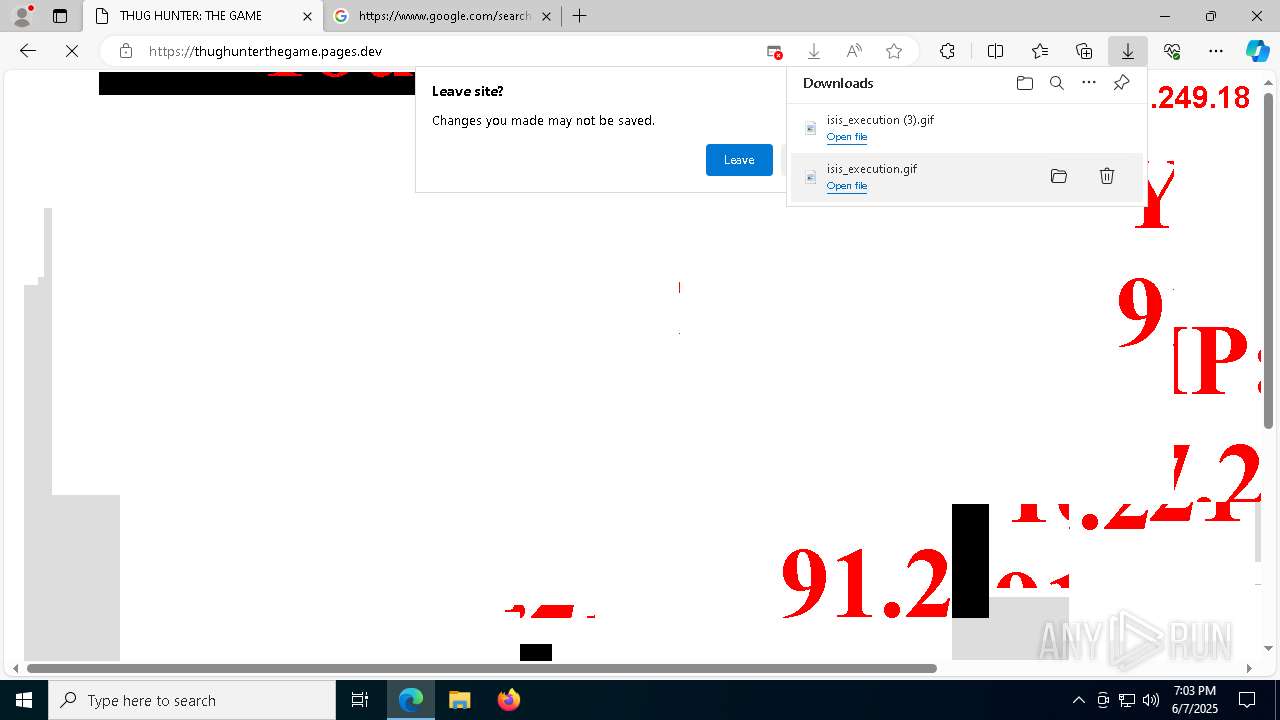Open downloads folder from Downloads panel
Image resolution: width=1280 pixels, height=720 pixels.
[1025, 83]
